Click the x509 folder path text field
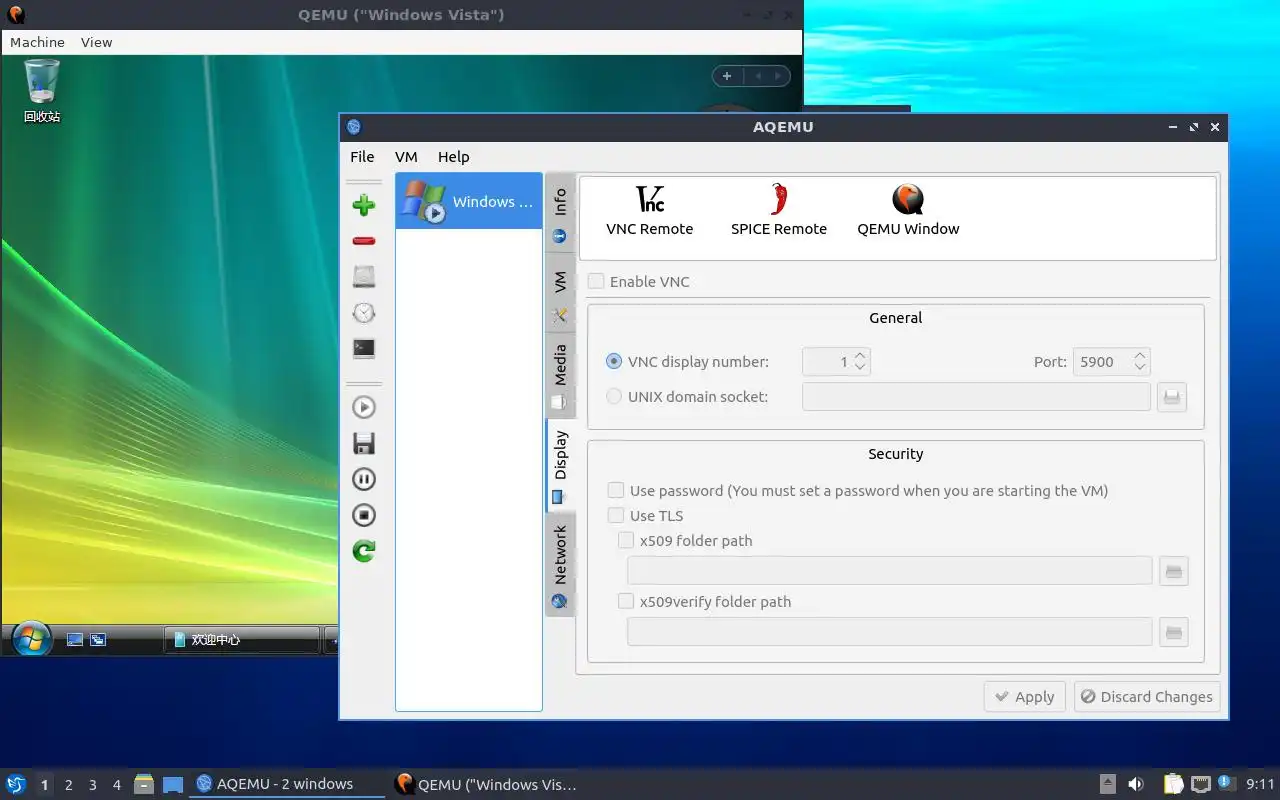Image resolution: width=1280 pixels, height=800 pixels. pos(889,571)
